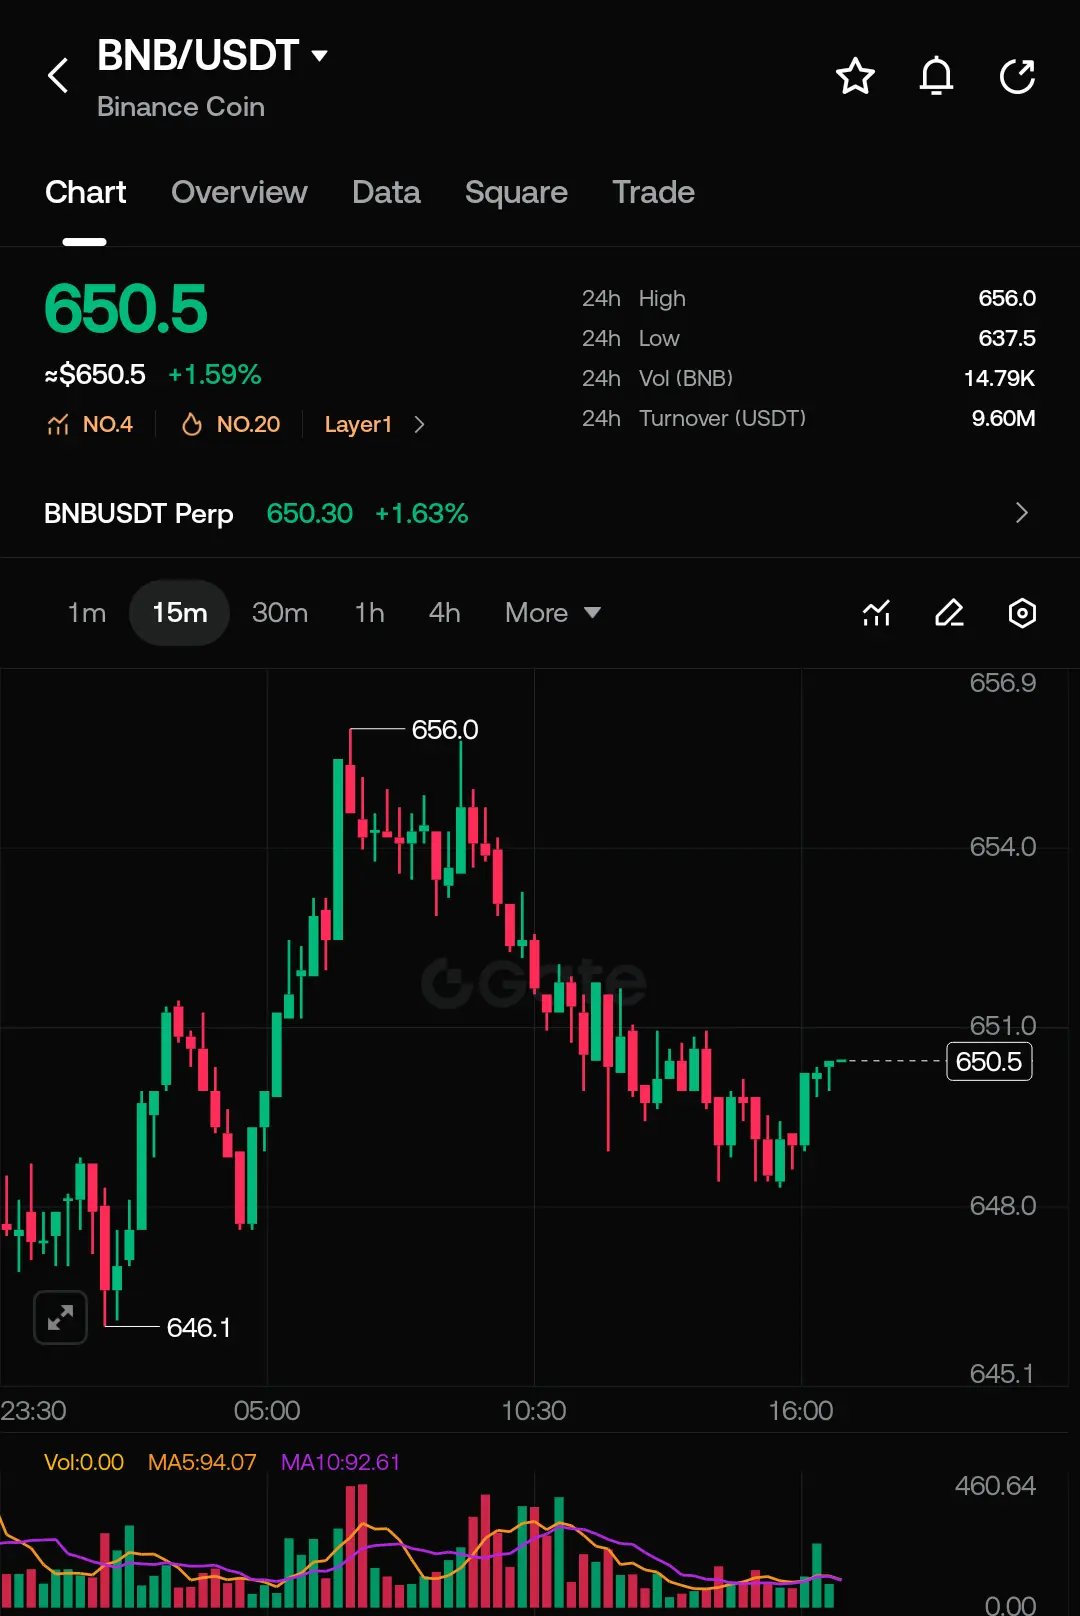
Task: Tap the large 650.5 price
Action: pos(126,308)
